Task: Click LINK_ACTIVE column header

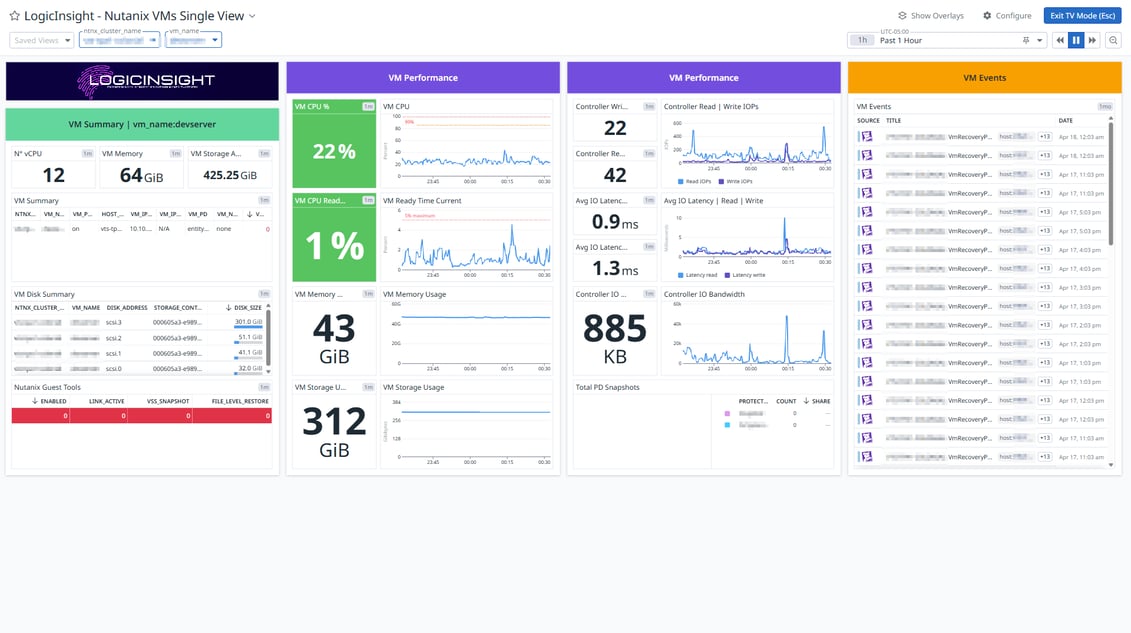Action: [x=106, y=401]
